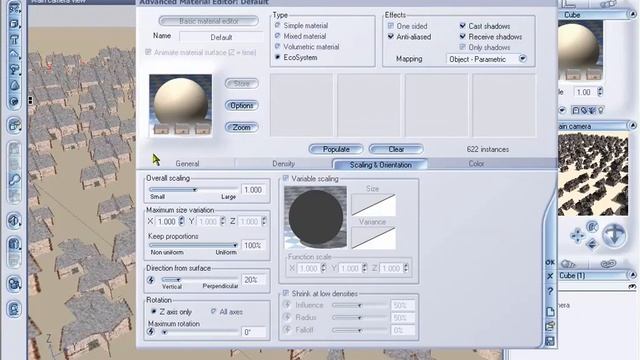Enable Shrink at low densities checkbox
Screen dimensions: 640x360
click(x=286, y=293)
